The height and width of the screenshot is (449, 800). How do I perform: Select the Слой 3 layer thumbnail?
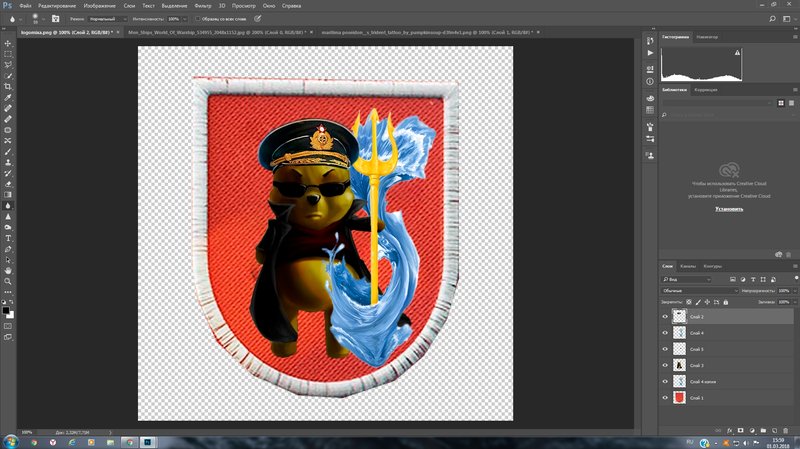point(680,365)
